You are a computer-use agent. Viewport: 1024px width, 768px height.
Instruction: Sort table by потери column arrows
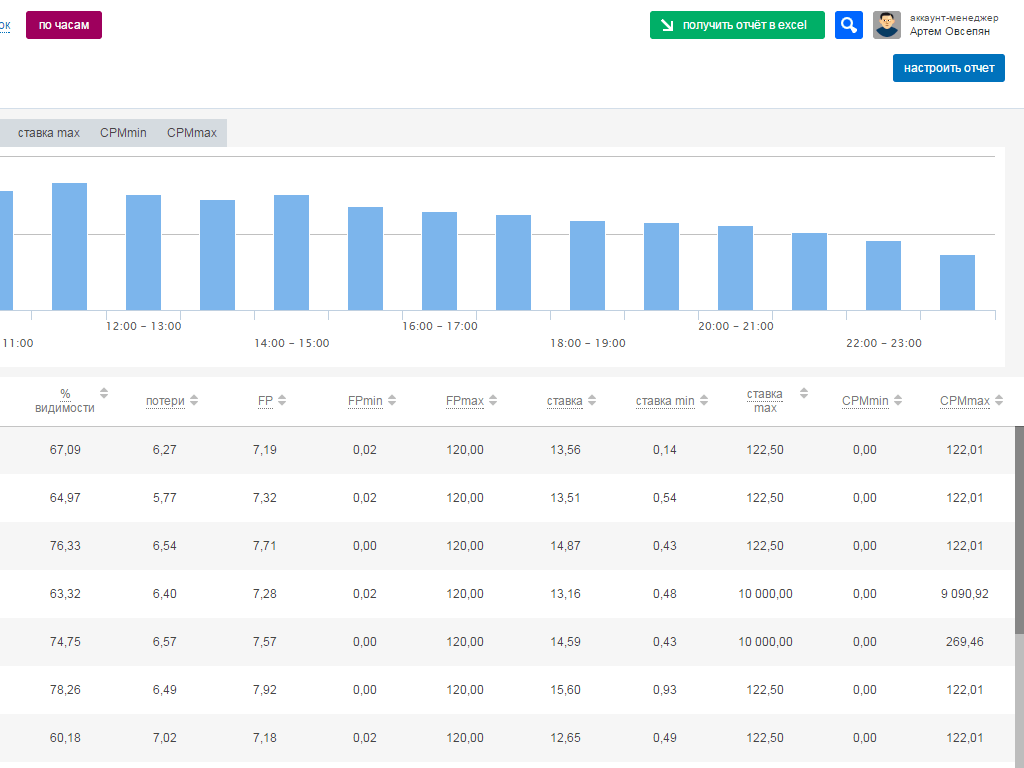click(194, 400)
